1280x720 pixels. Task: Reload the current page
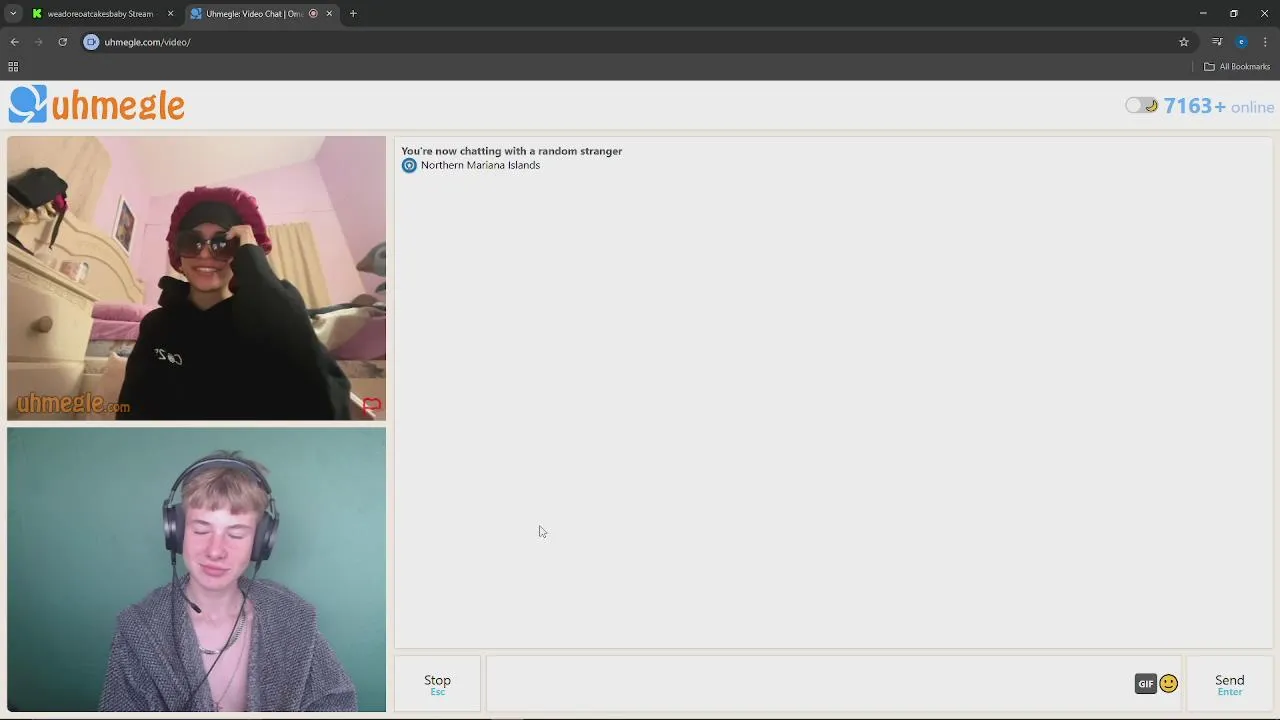click(62, 42)
